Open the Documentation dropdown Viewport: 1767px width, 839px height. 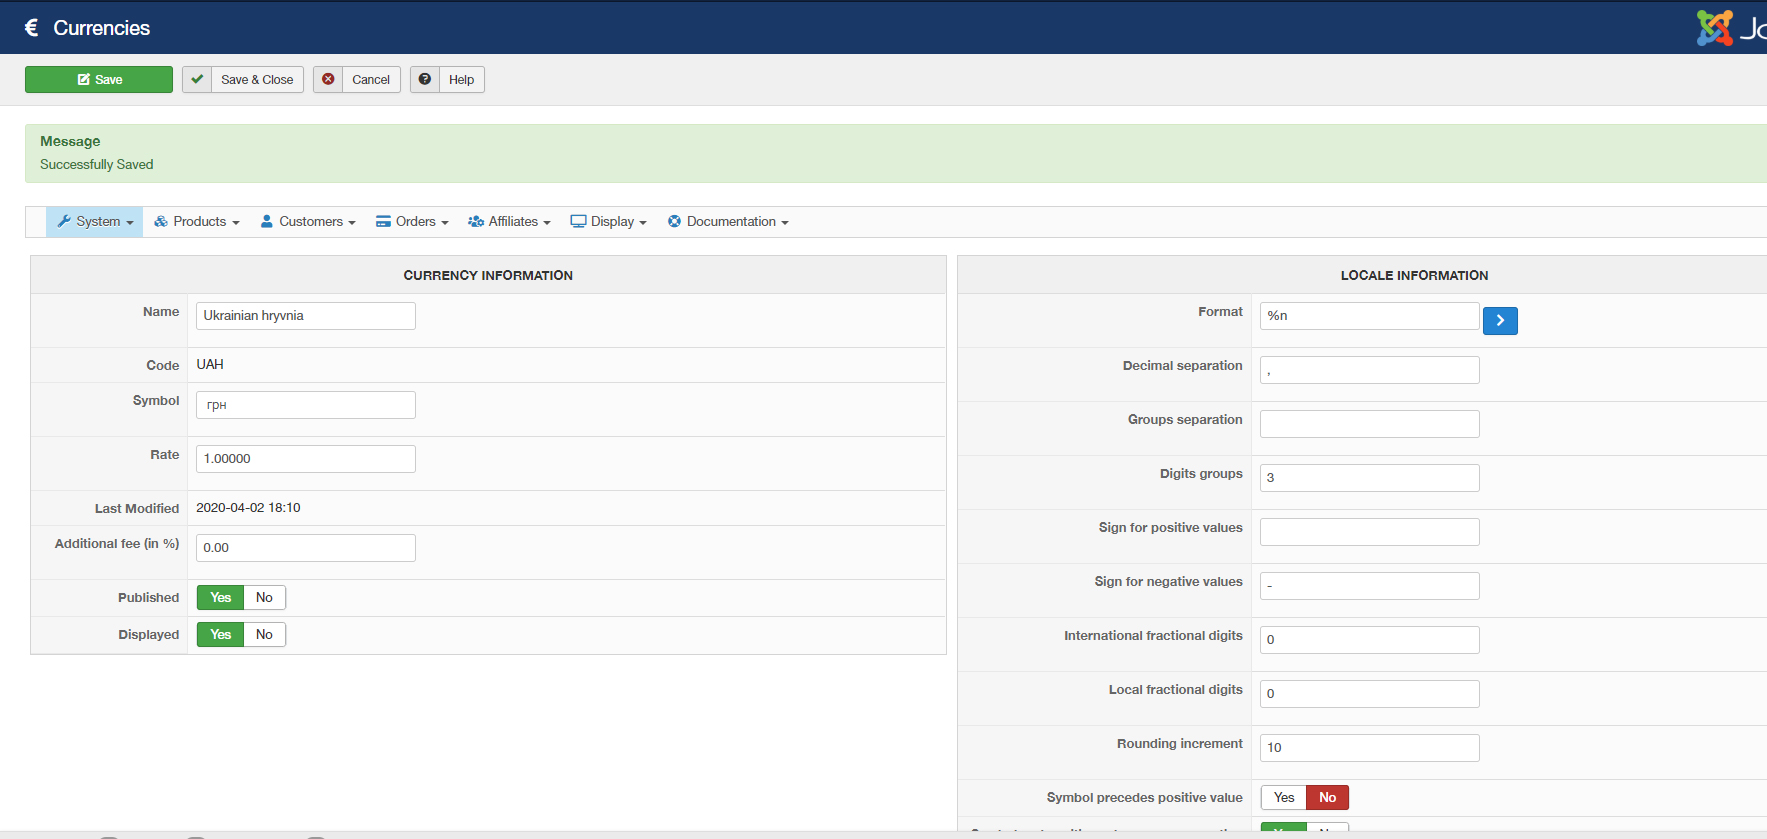pyautogui.click(x=728, y=222)
